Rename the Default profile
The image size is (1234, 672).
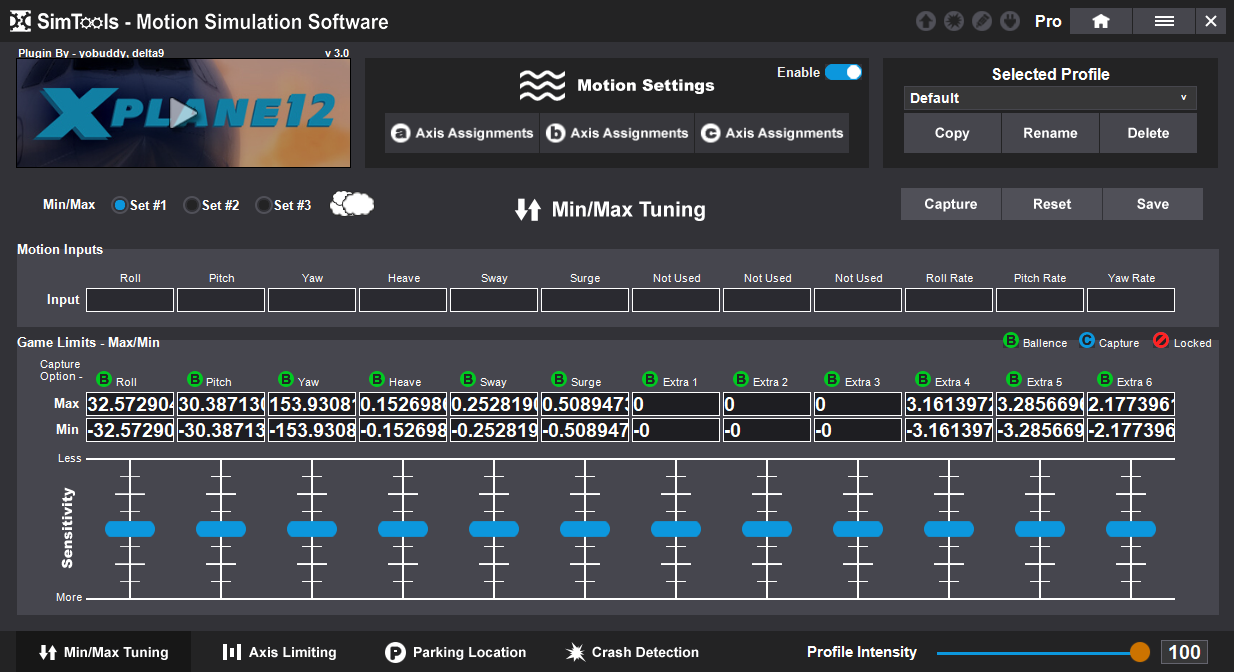pyautogui.click(x=1050, y=132)
